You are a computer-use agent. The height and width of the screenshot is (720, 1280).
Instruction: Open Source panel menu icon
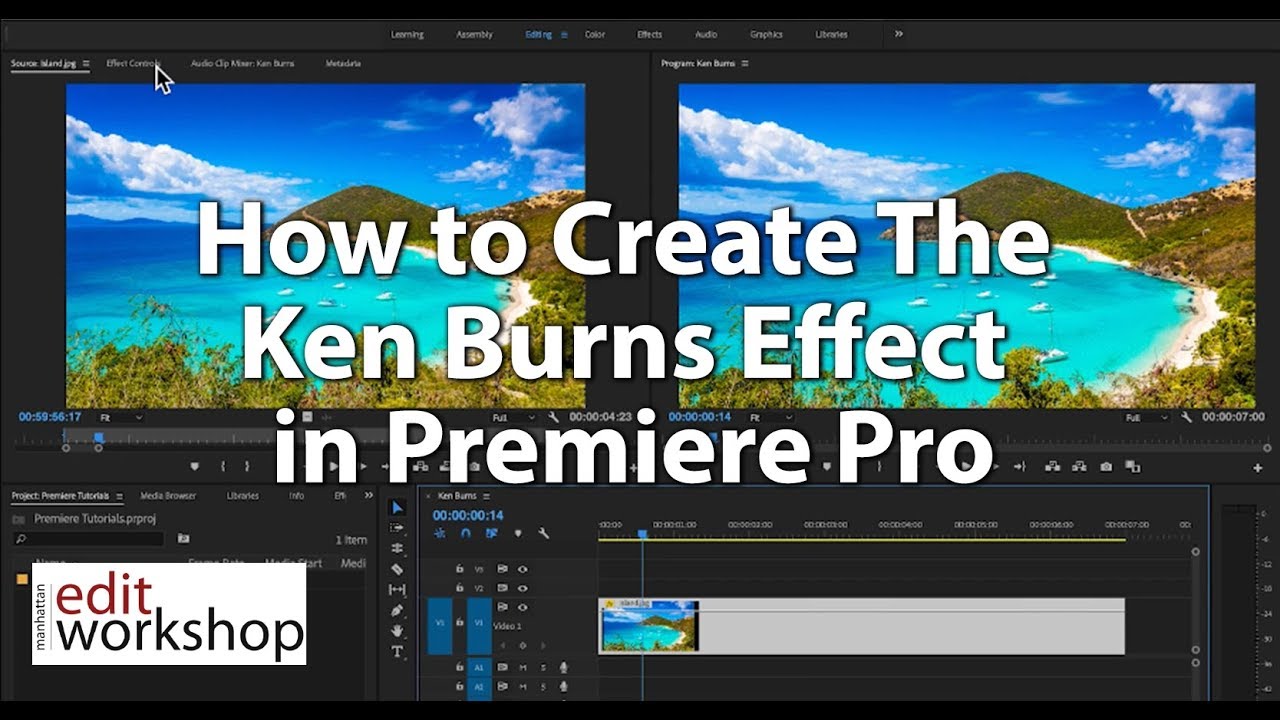86,63
